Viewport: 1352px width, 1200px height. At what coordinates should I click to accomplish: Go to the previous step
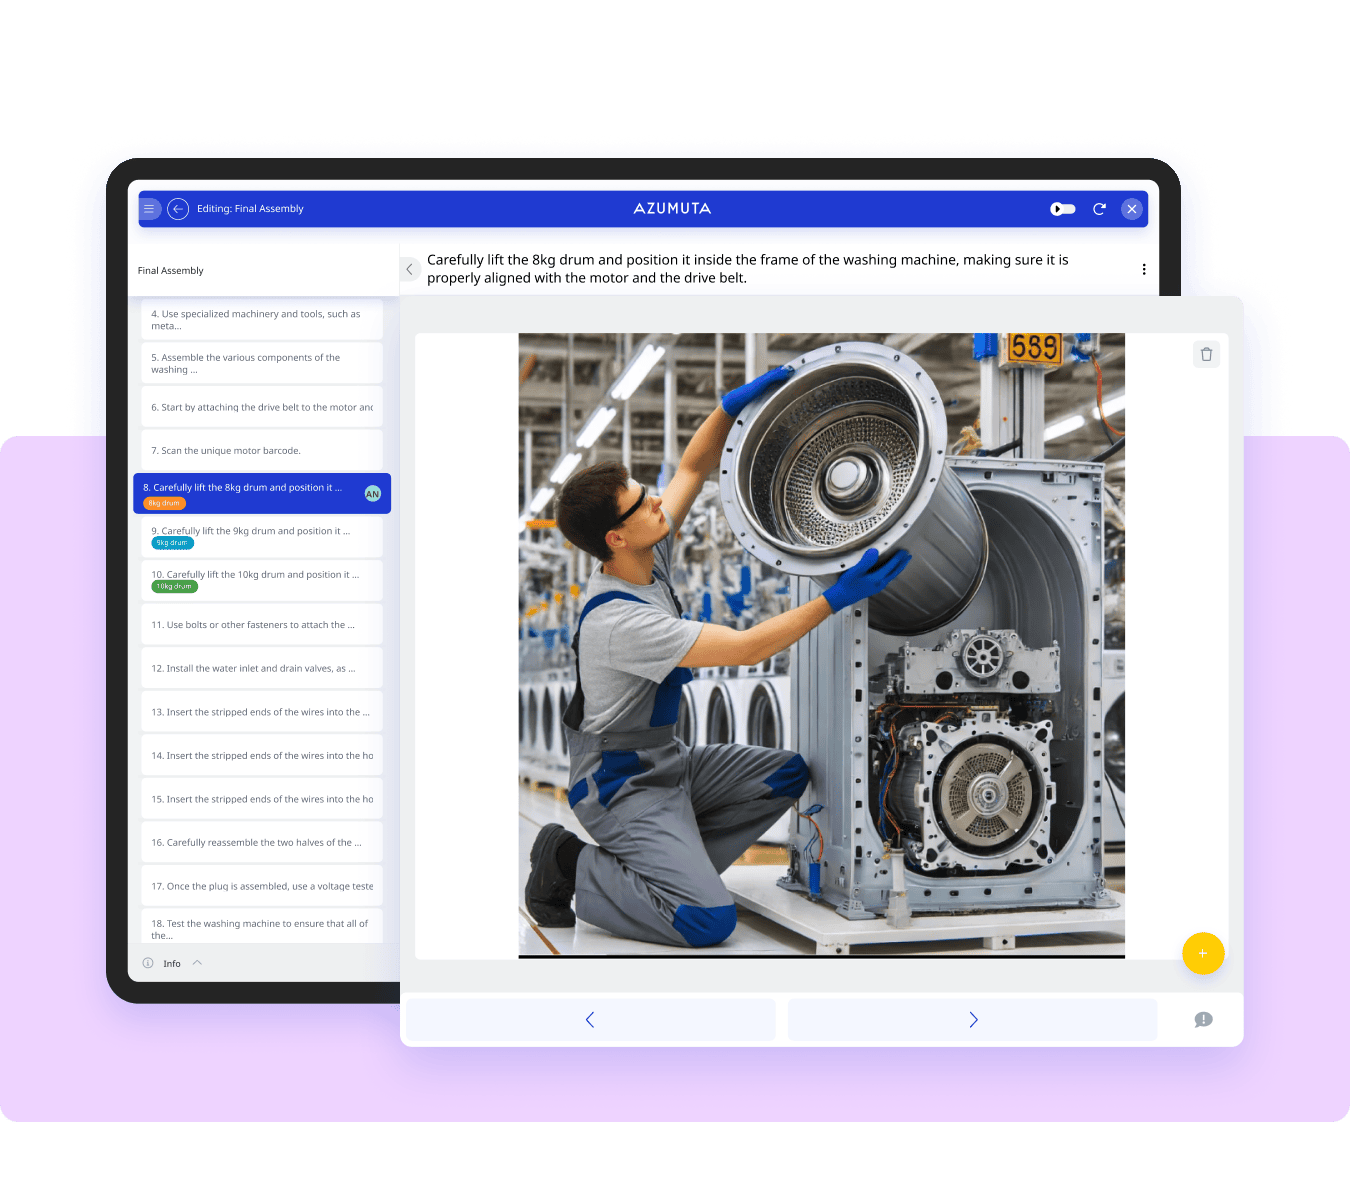[x=590, y=1020]
